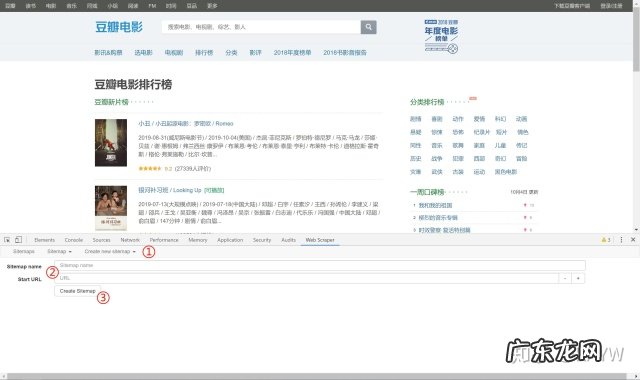Switch to the Memory tab
This screenshot has width=640, height=380.
coord(198,240)
